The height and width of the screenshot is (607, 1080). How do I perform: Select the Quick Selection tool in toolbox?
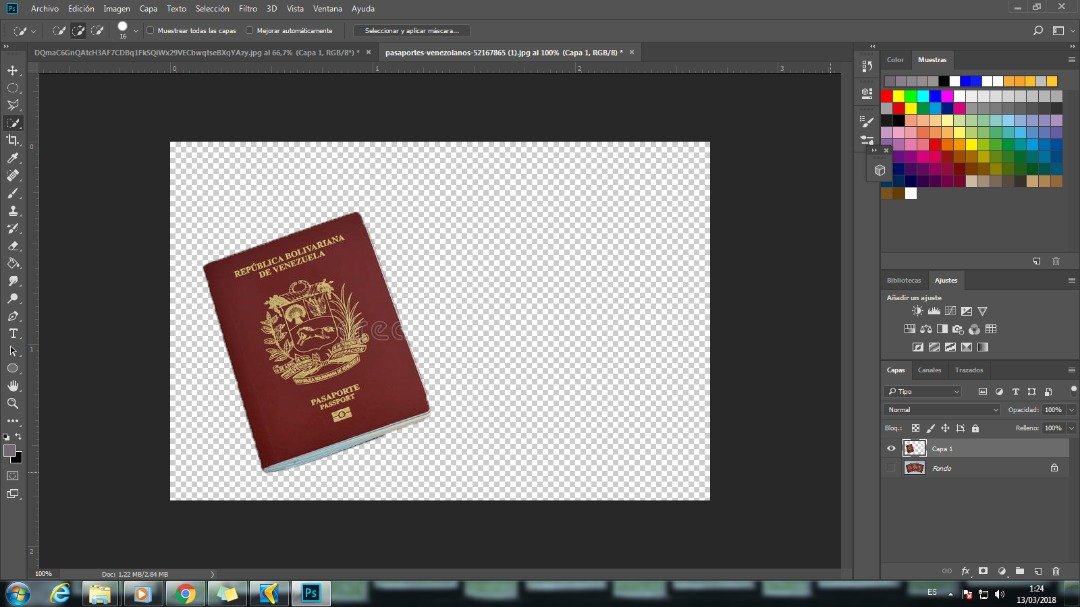click(13, 123)
